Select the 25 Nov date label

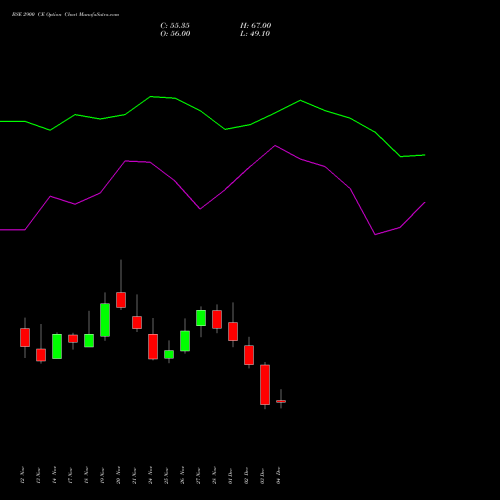pos(166,475)
